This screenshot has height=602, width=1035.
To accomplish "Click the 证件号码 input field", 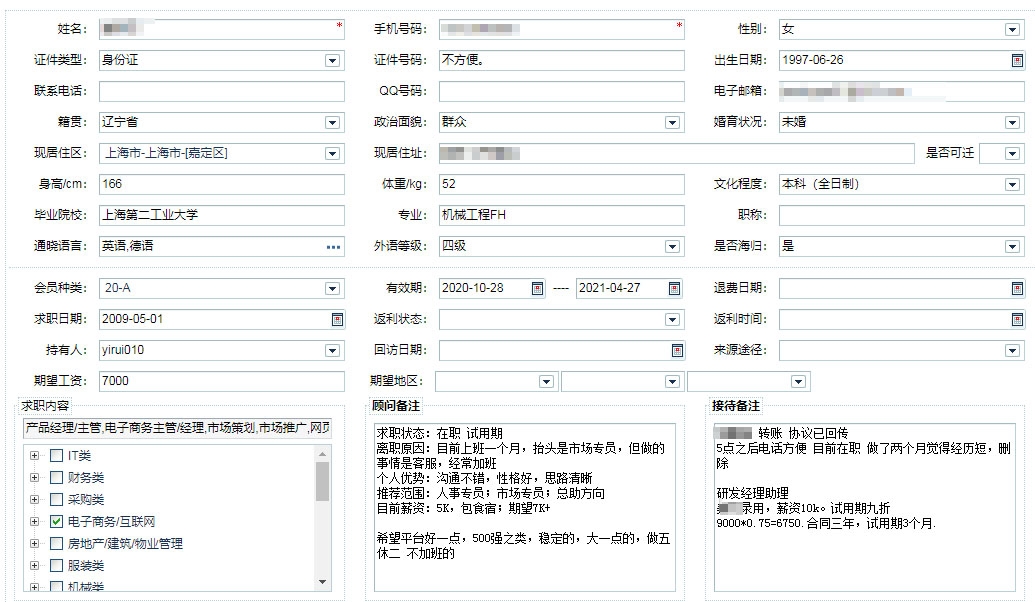I will 562,60.
